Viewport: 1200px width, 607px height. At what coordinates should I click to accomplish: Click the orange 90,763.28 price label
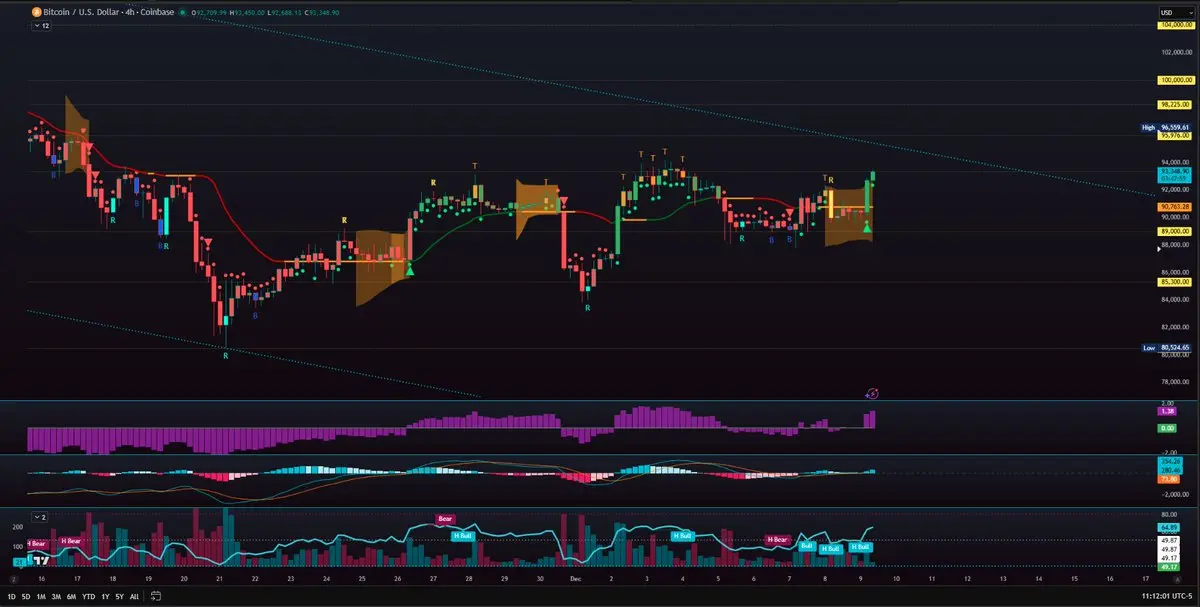click(1172, 206)
